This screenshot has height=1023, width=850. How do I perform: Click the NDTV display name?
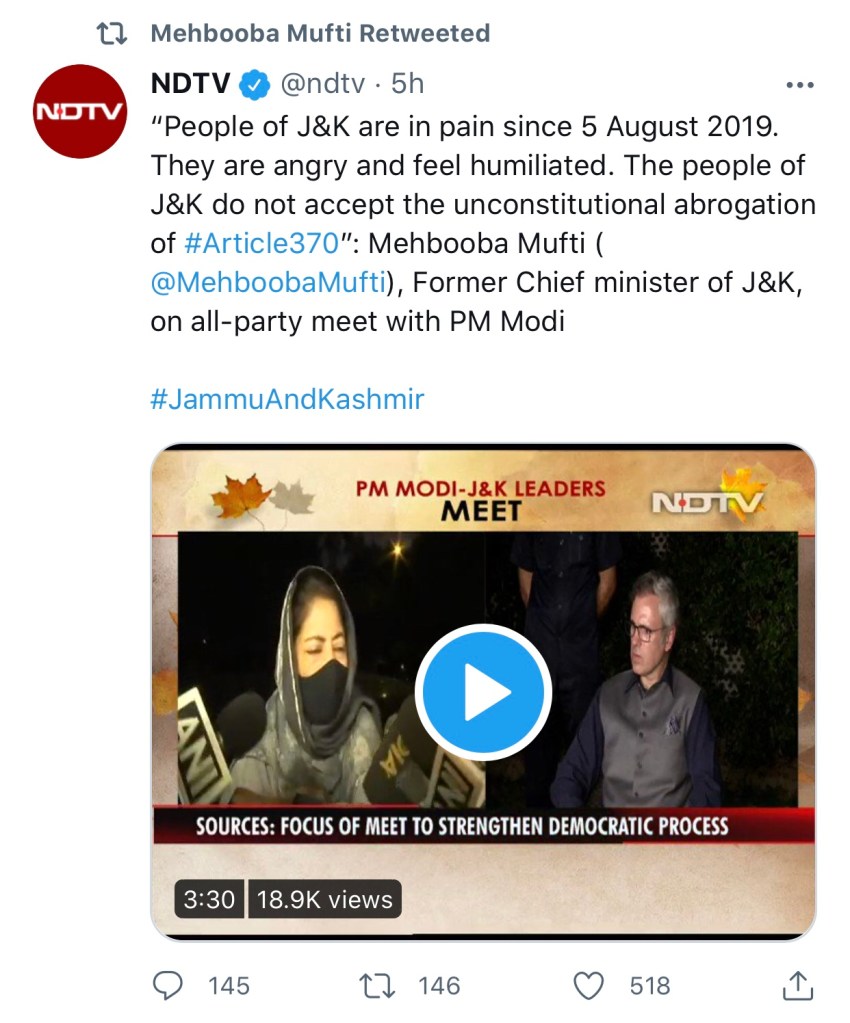[x=190, y=84]
